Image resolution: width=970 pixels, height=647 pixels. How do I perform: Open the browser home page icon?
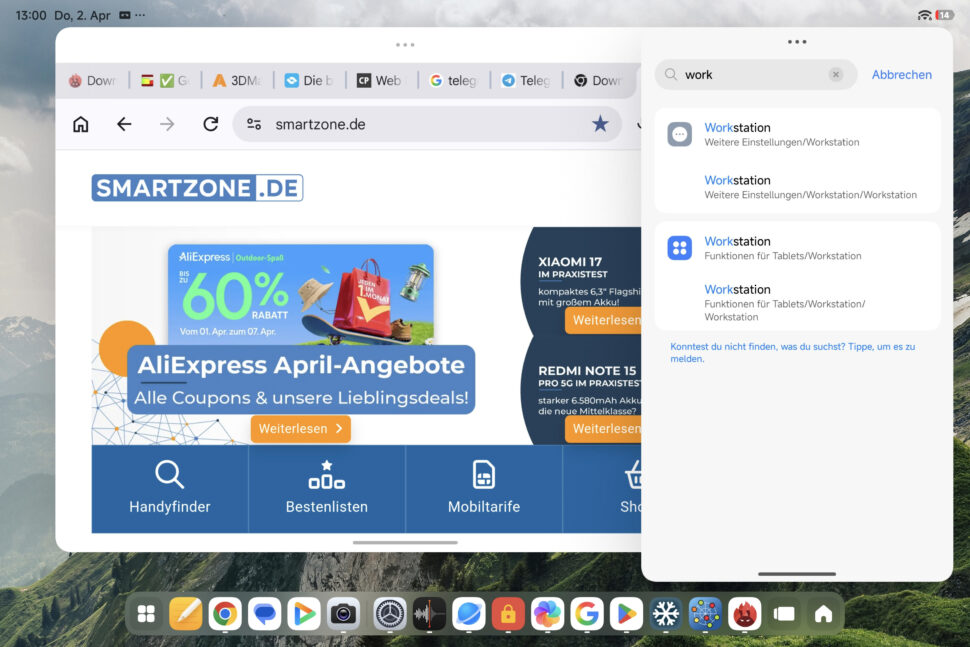point(81,124)
